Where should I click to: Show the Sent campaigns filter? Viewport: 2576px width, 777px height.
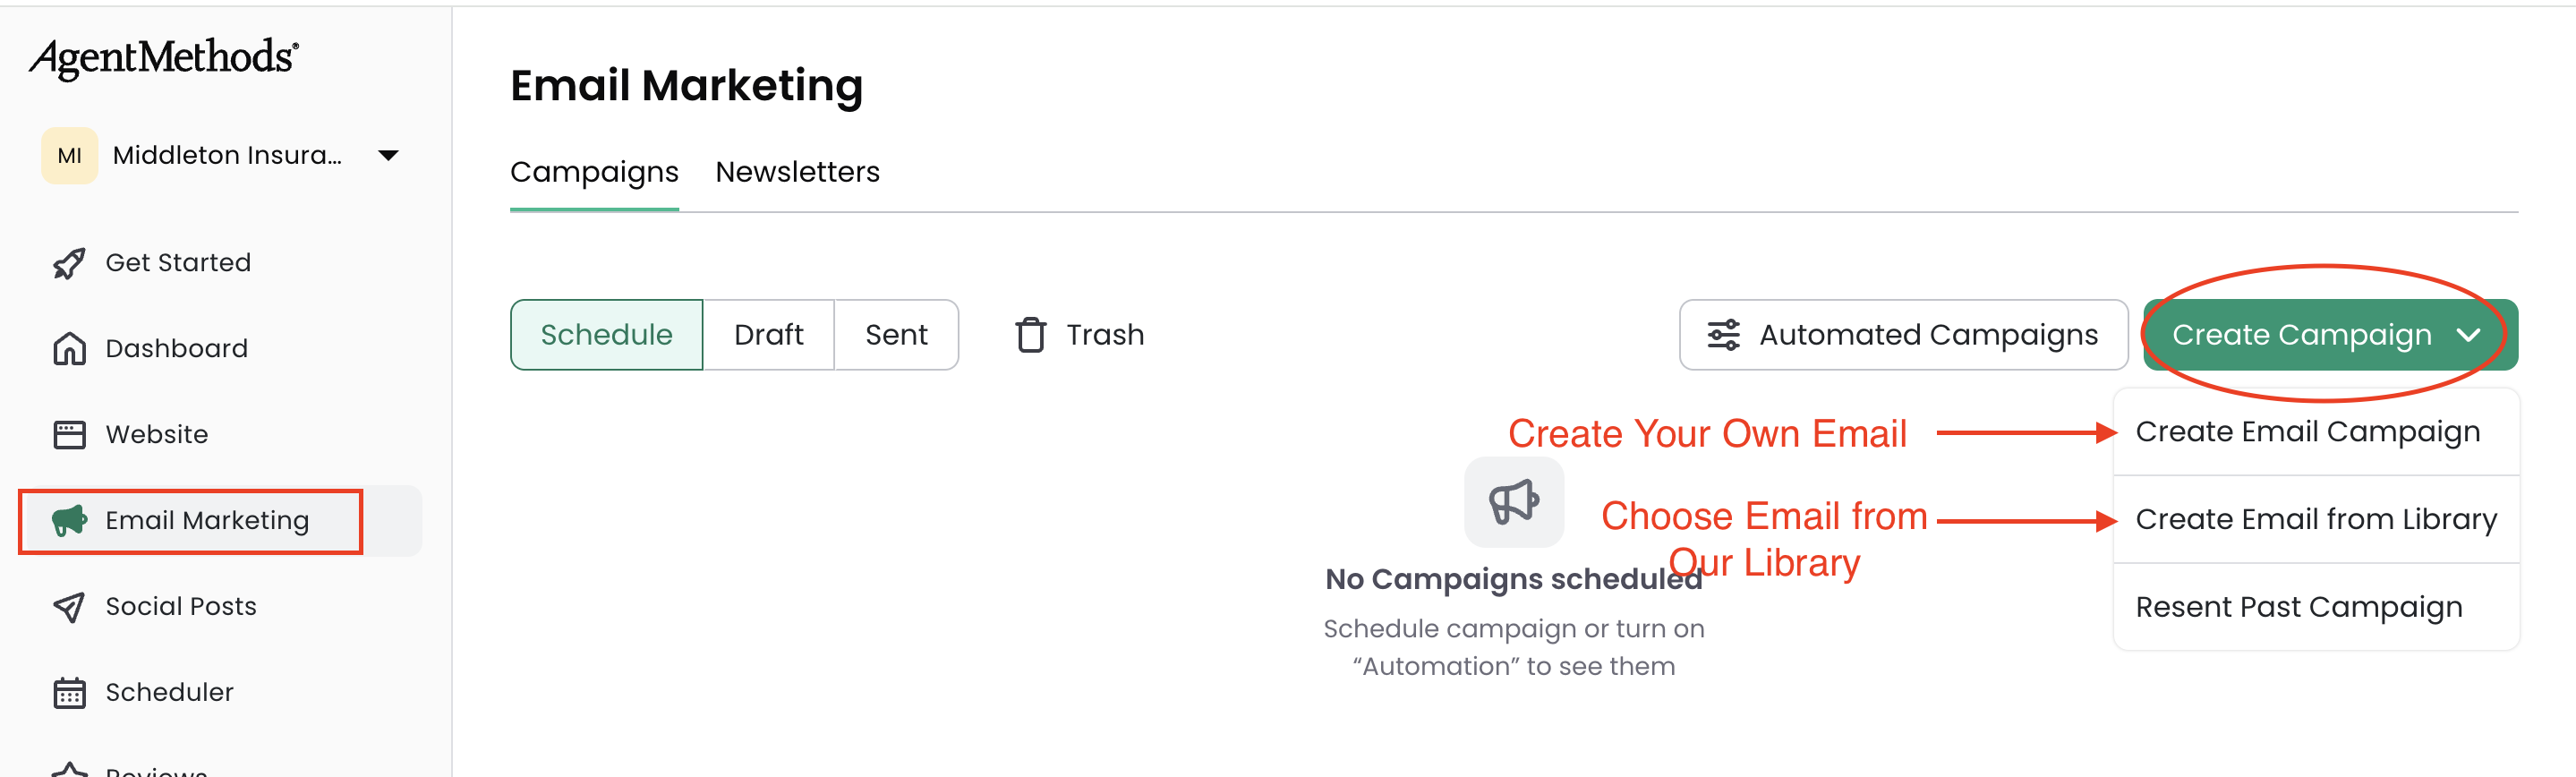(x=896, y=335)
